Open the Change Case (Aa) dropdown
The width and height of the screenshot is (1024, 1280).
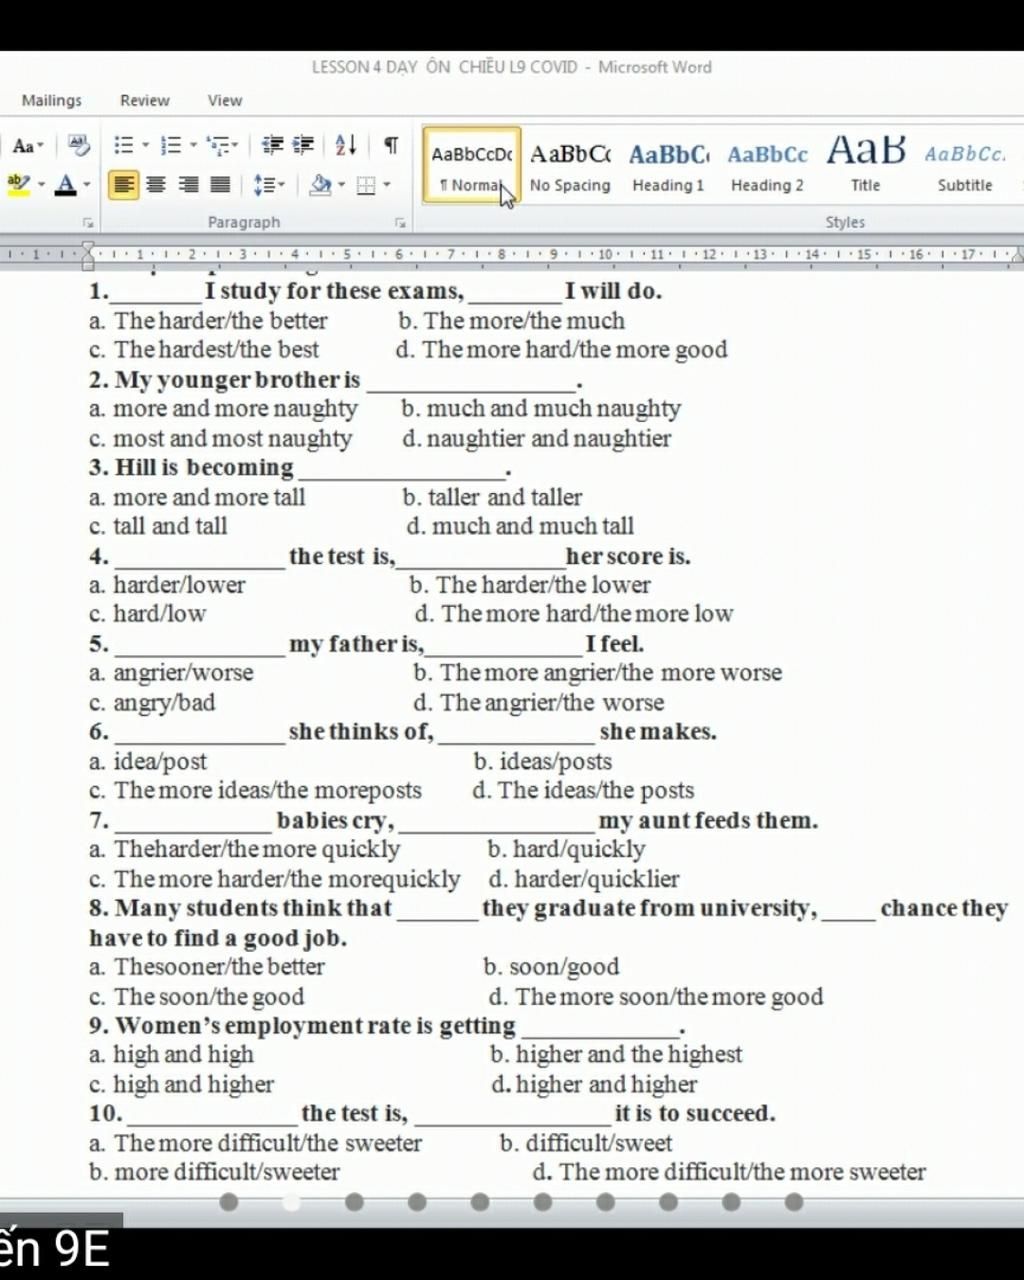click(x=27, y=147)
